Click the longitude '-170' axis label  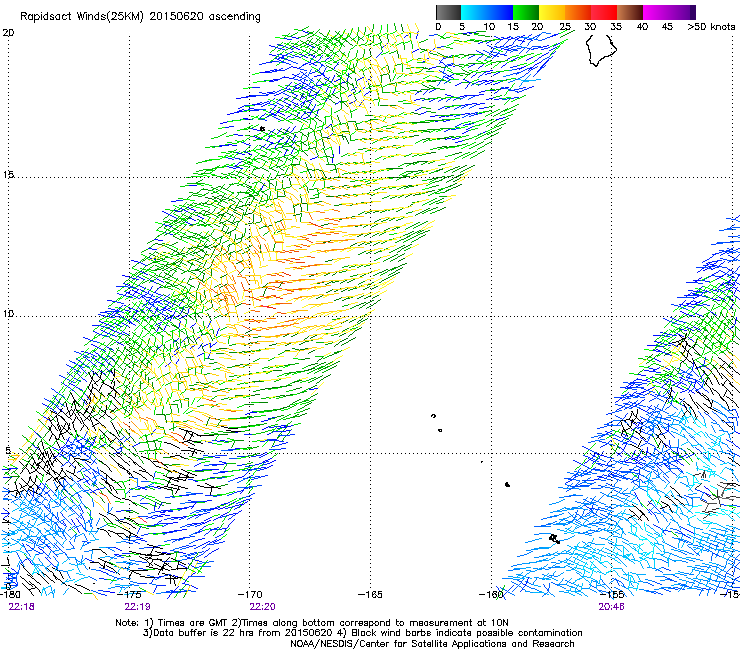(250, 595)
